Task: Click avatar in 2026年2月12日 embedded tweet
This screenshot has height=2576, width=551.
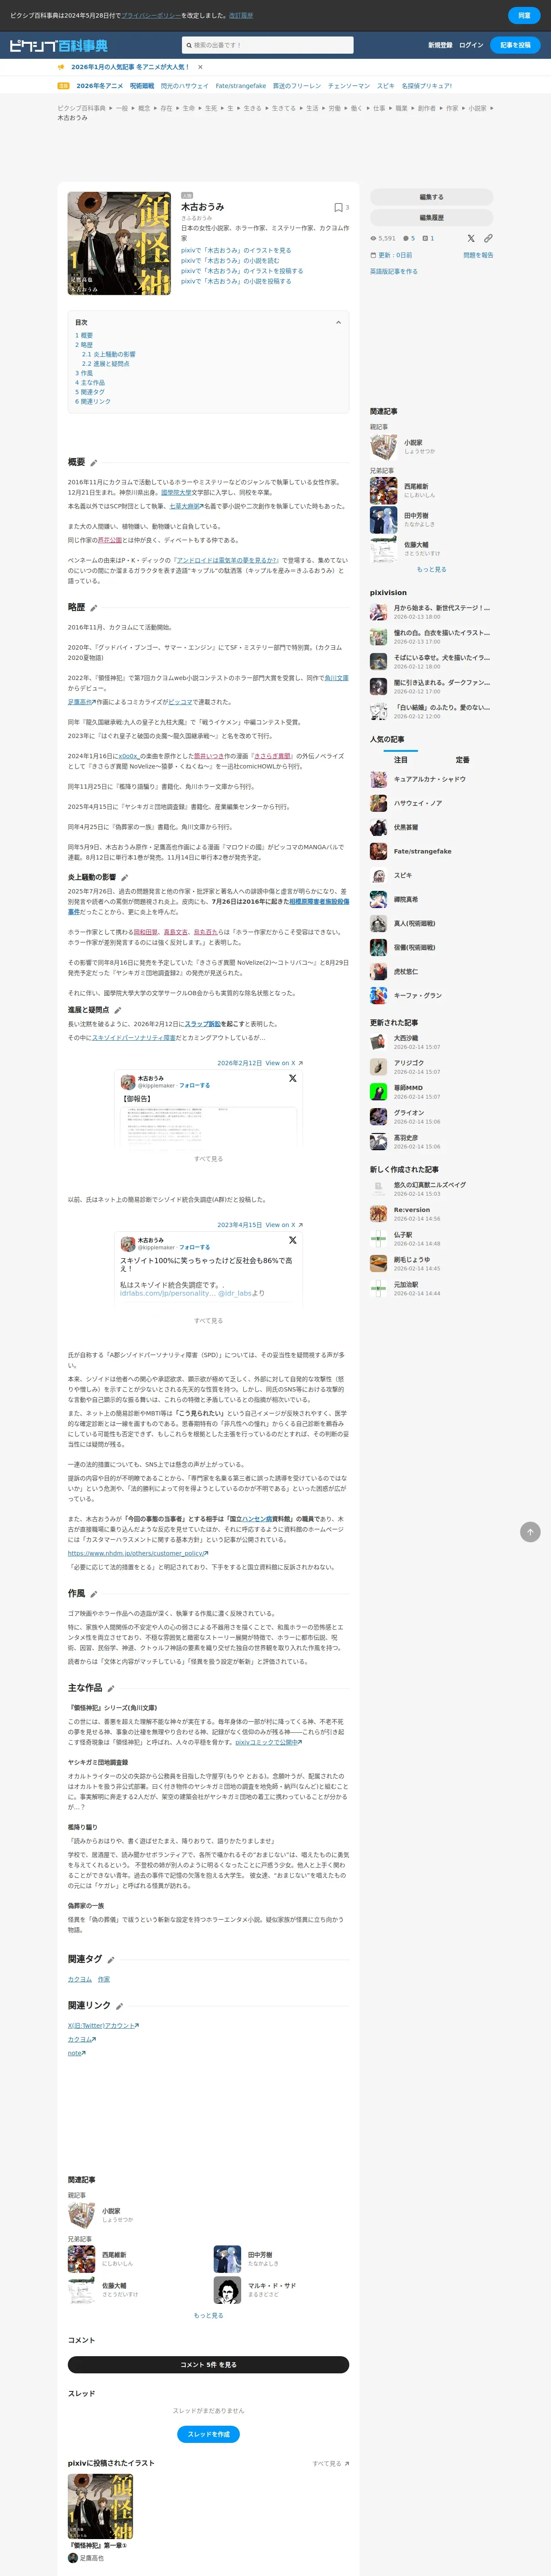Action: click(128, 1082)
